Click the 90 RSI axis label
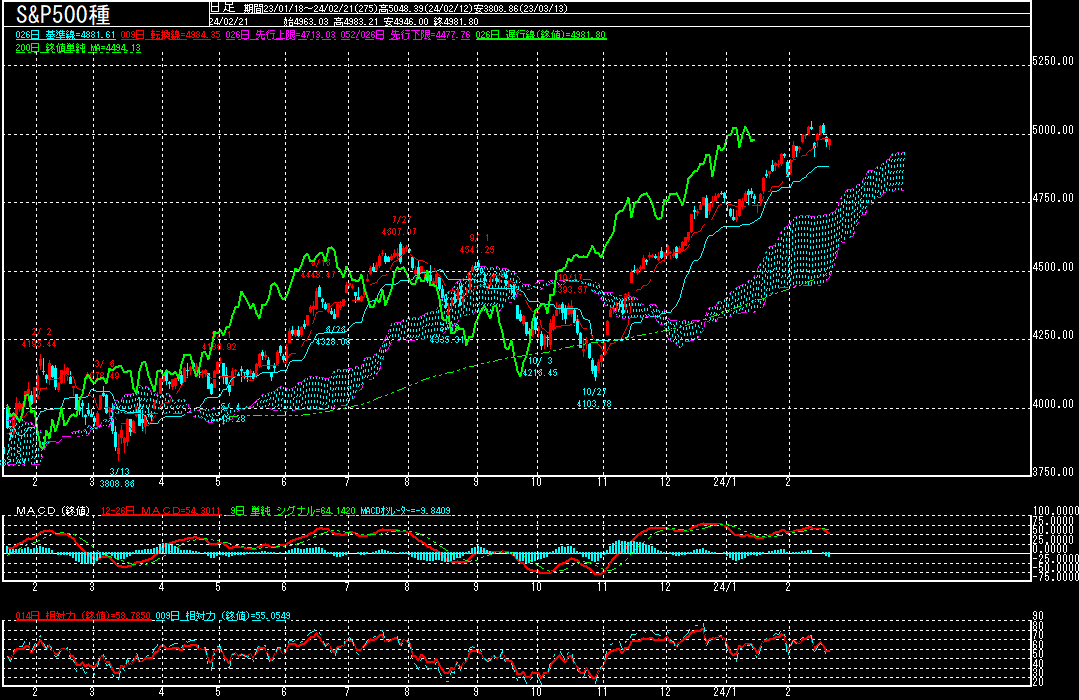Viewport: 1079px width, 700px height. point(1038,616)
